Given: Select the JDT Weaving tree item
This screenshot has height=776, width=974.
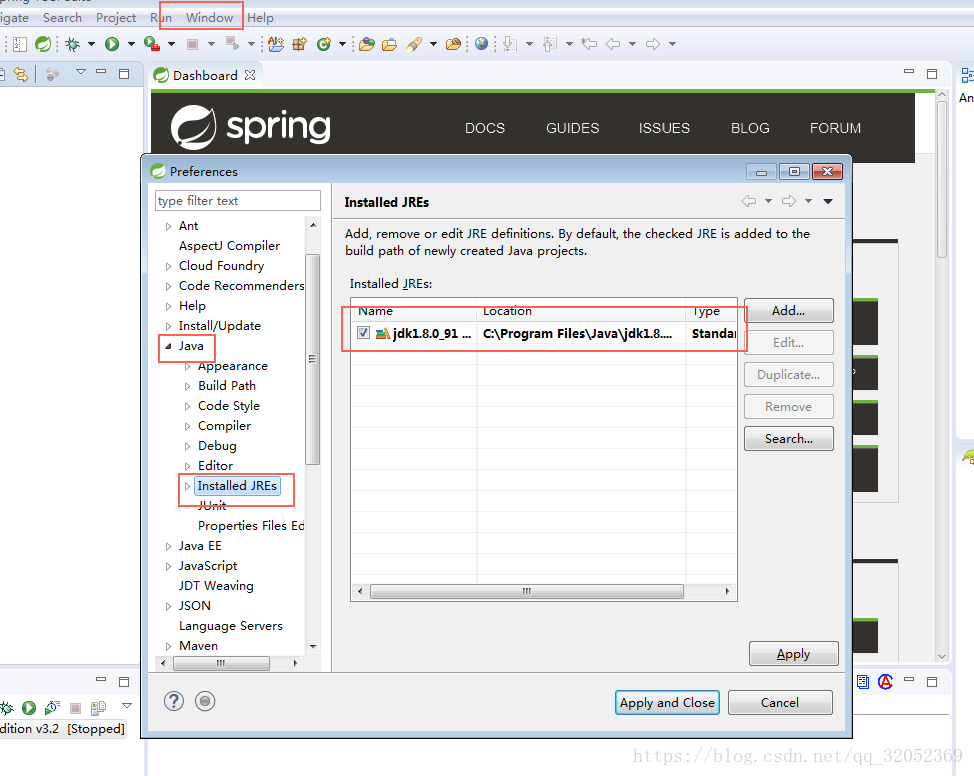Looking at the screenshot, I should point(216,586).
